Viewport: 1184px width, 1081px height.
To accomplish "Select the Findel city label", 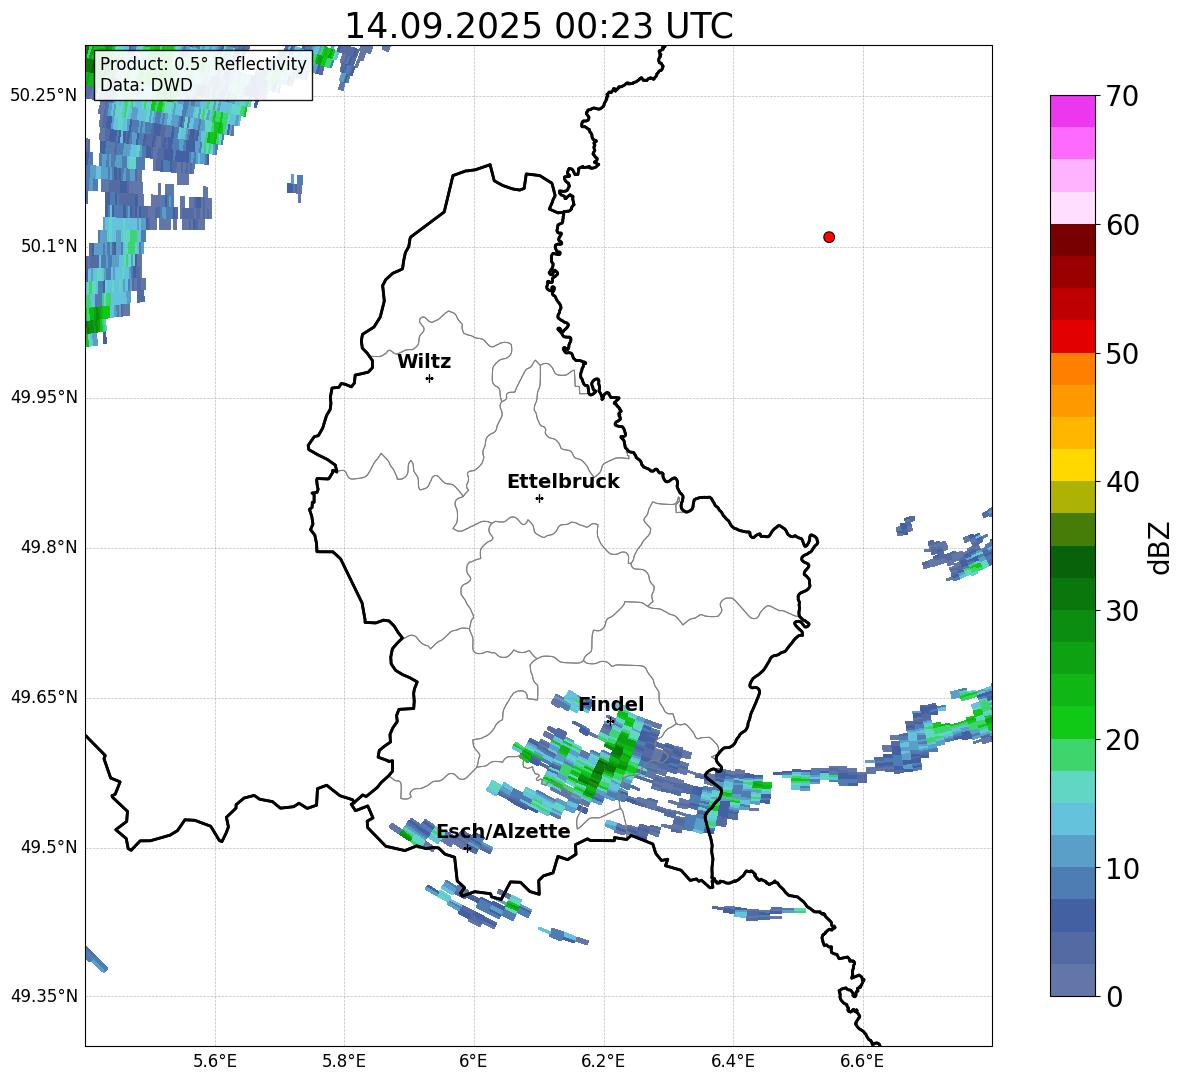I will click(611, 705).
